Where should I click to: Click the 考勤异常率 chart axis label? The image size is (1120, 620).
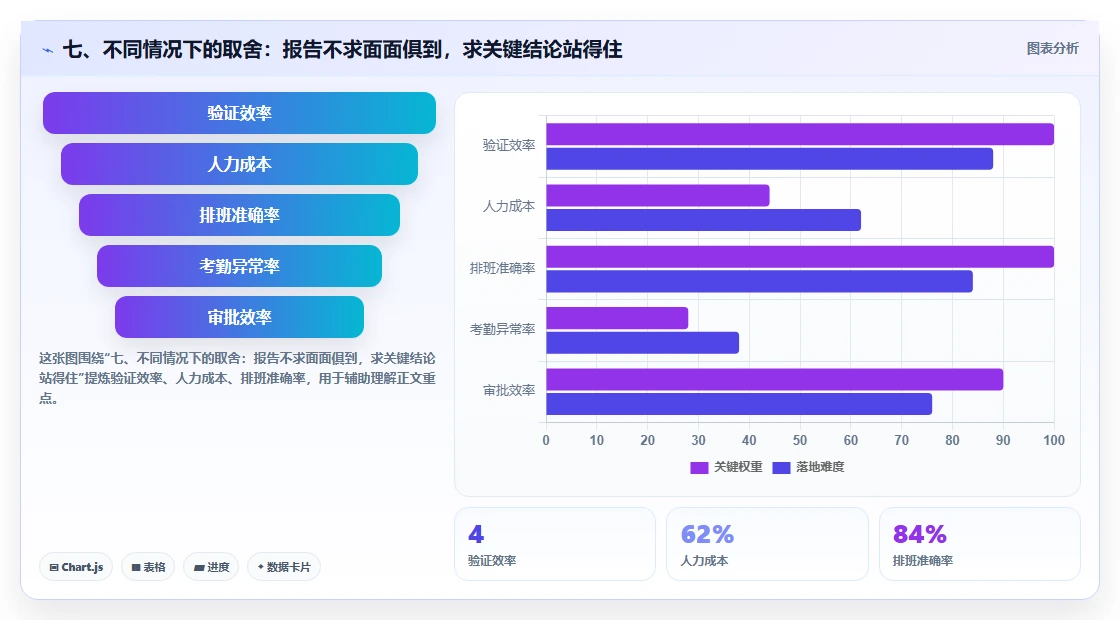click(x=502, y=329)
